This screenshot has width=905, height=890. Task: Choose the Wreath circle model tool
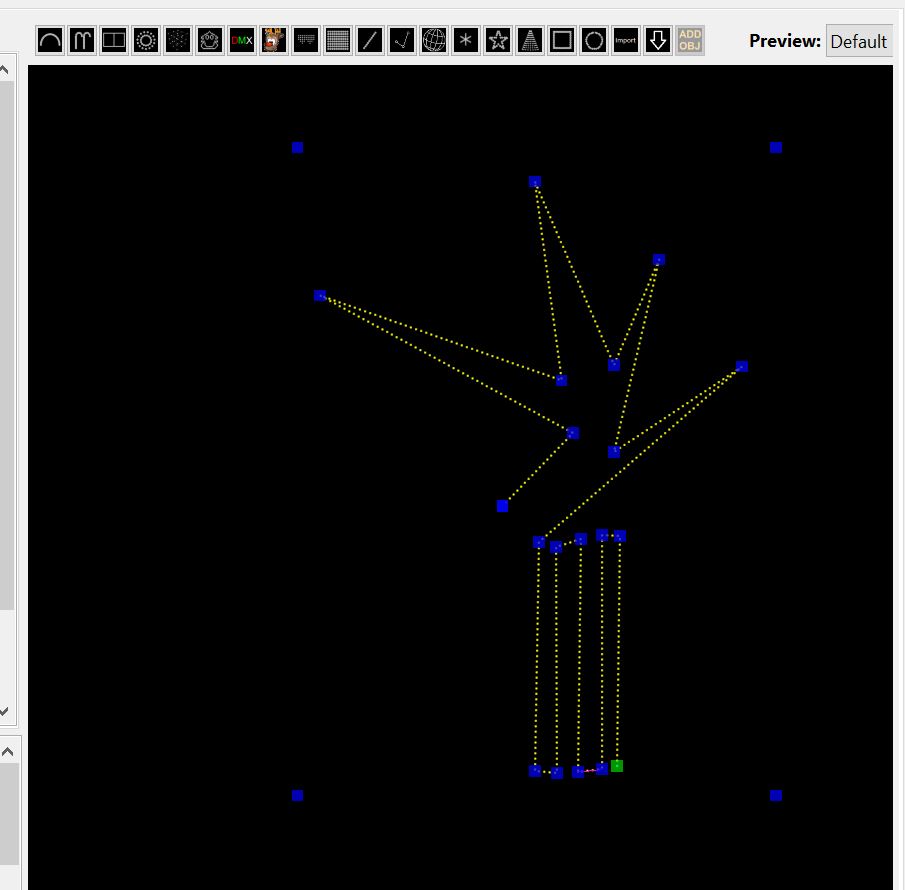594,41
